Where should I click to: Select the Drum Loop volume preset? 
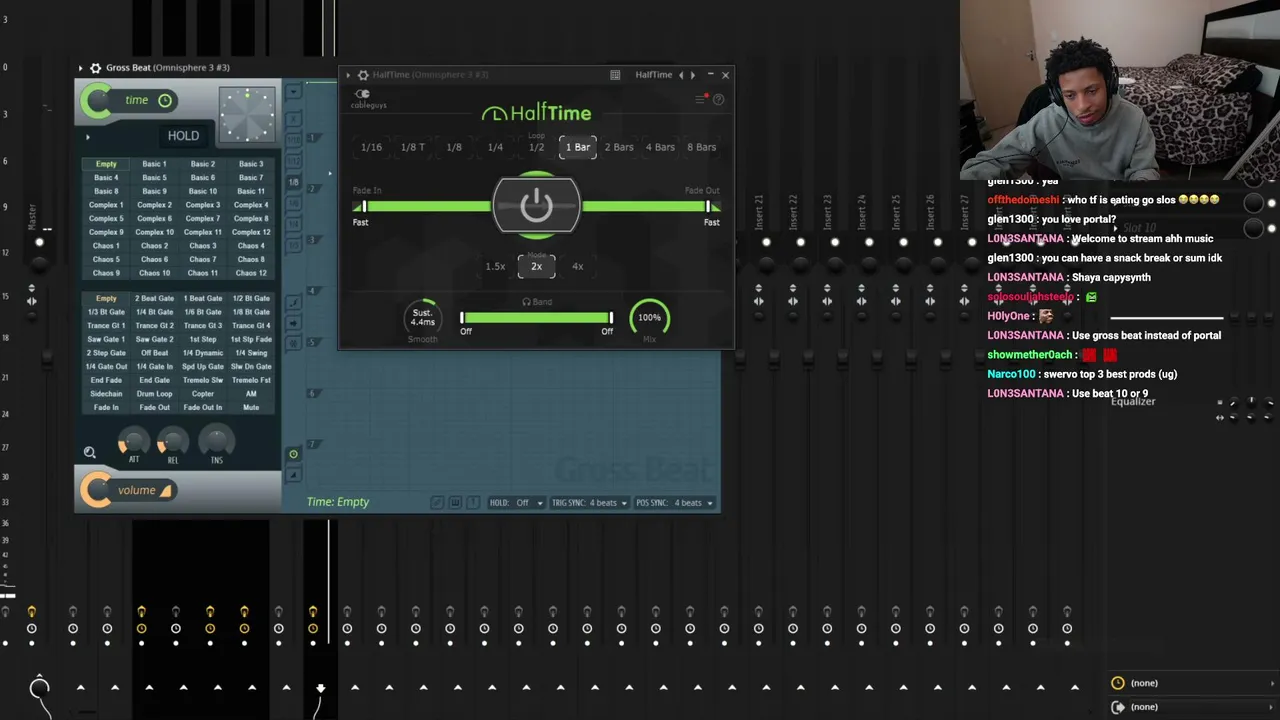[154, 394]
